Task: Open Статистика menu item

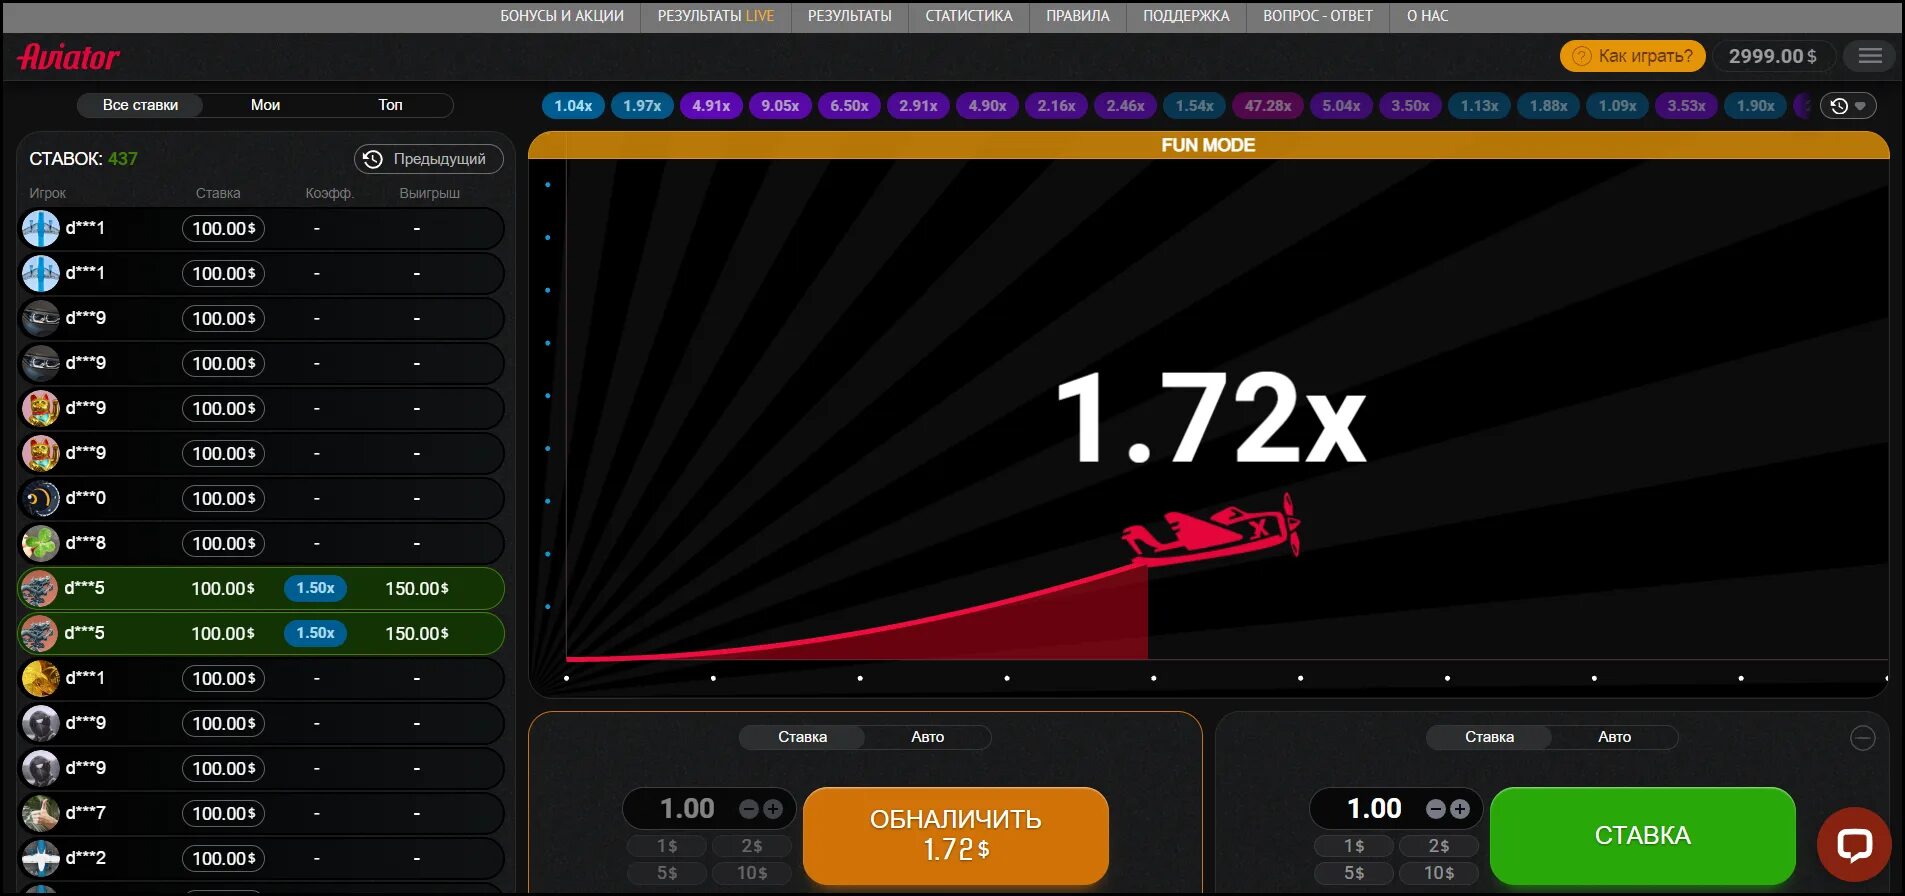Action: tap(969, 16)
